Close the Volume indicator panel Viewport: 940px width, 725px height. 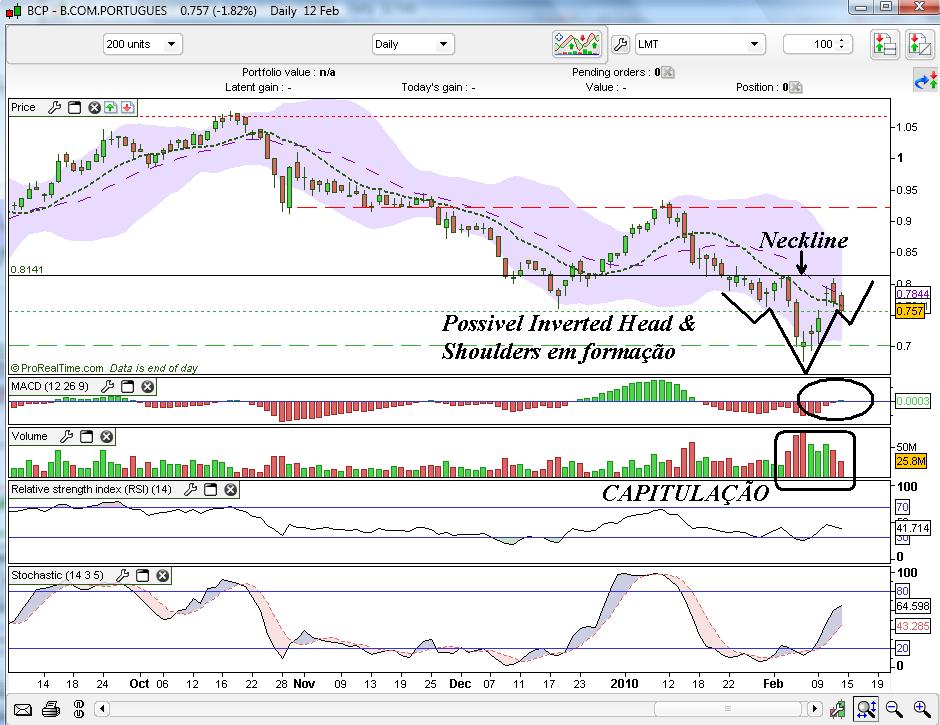point(106,437)
